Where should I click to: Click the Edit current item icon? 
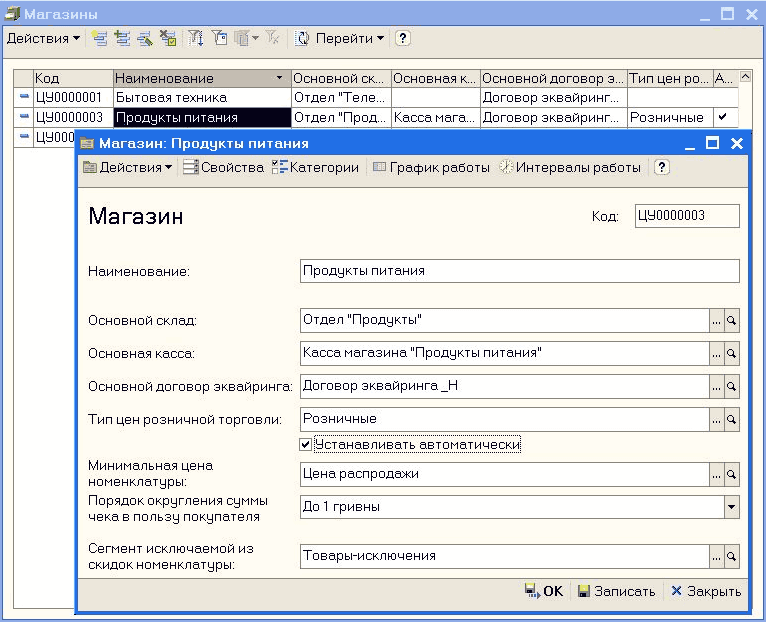pos(145,38)
